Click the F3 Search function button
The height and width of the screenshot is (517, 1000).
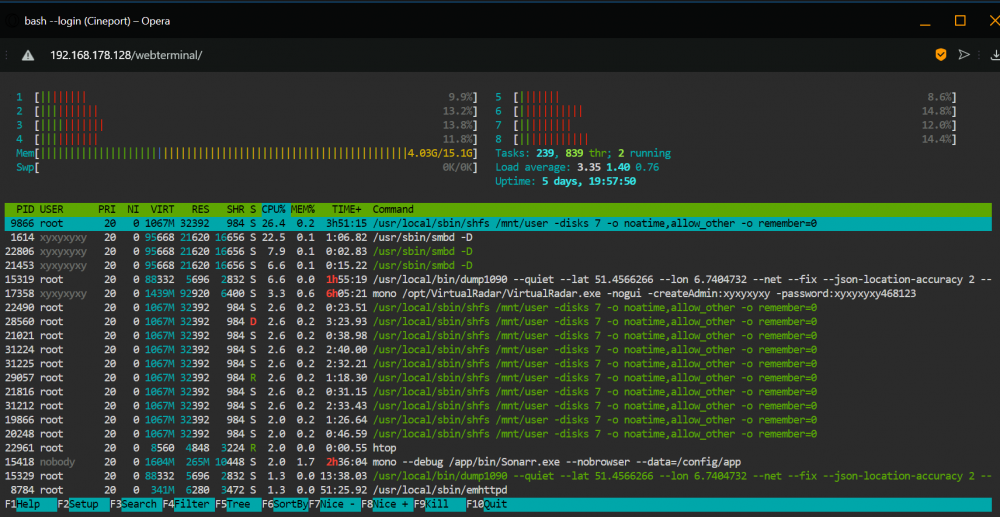point(135,504)
